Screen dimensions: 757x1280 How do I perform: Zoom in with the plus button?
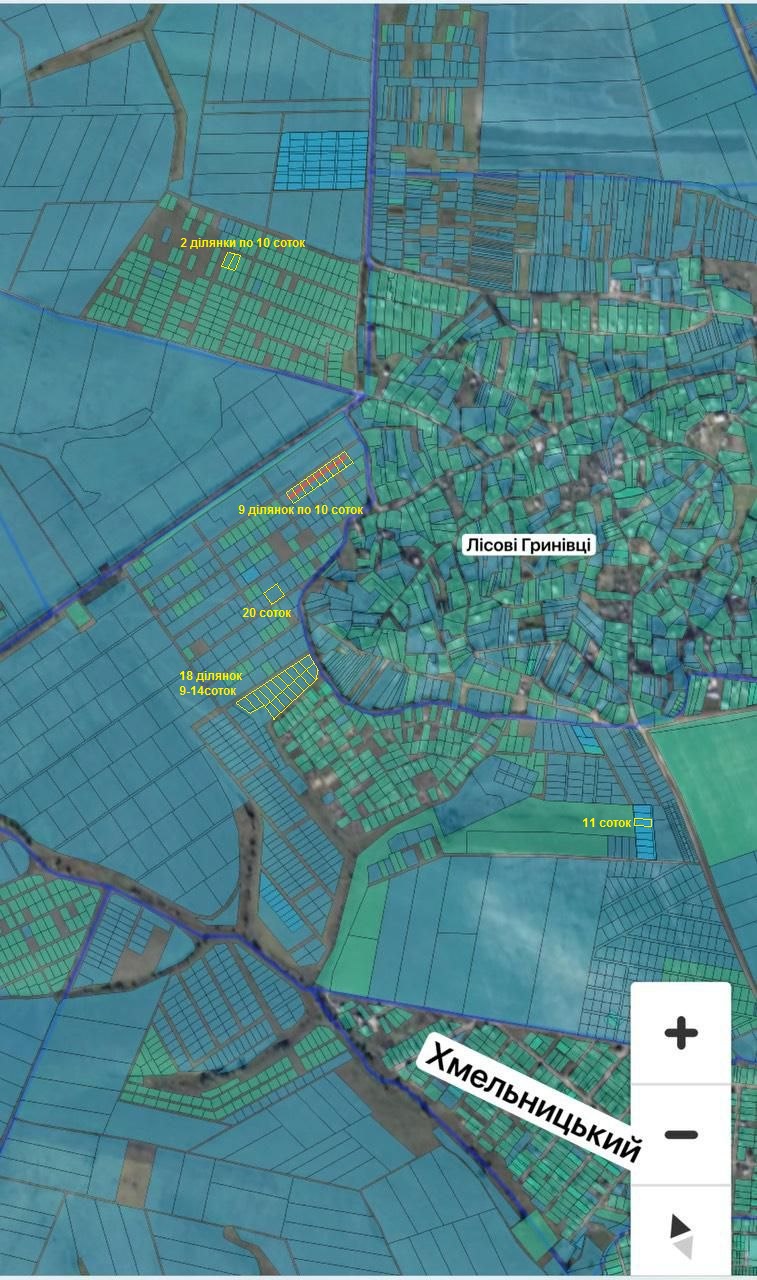[681, 1033]
